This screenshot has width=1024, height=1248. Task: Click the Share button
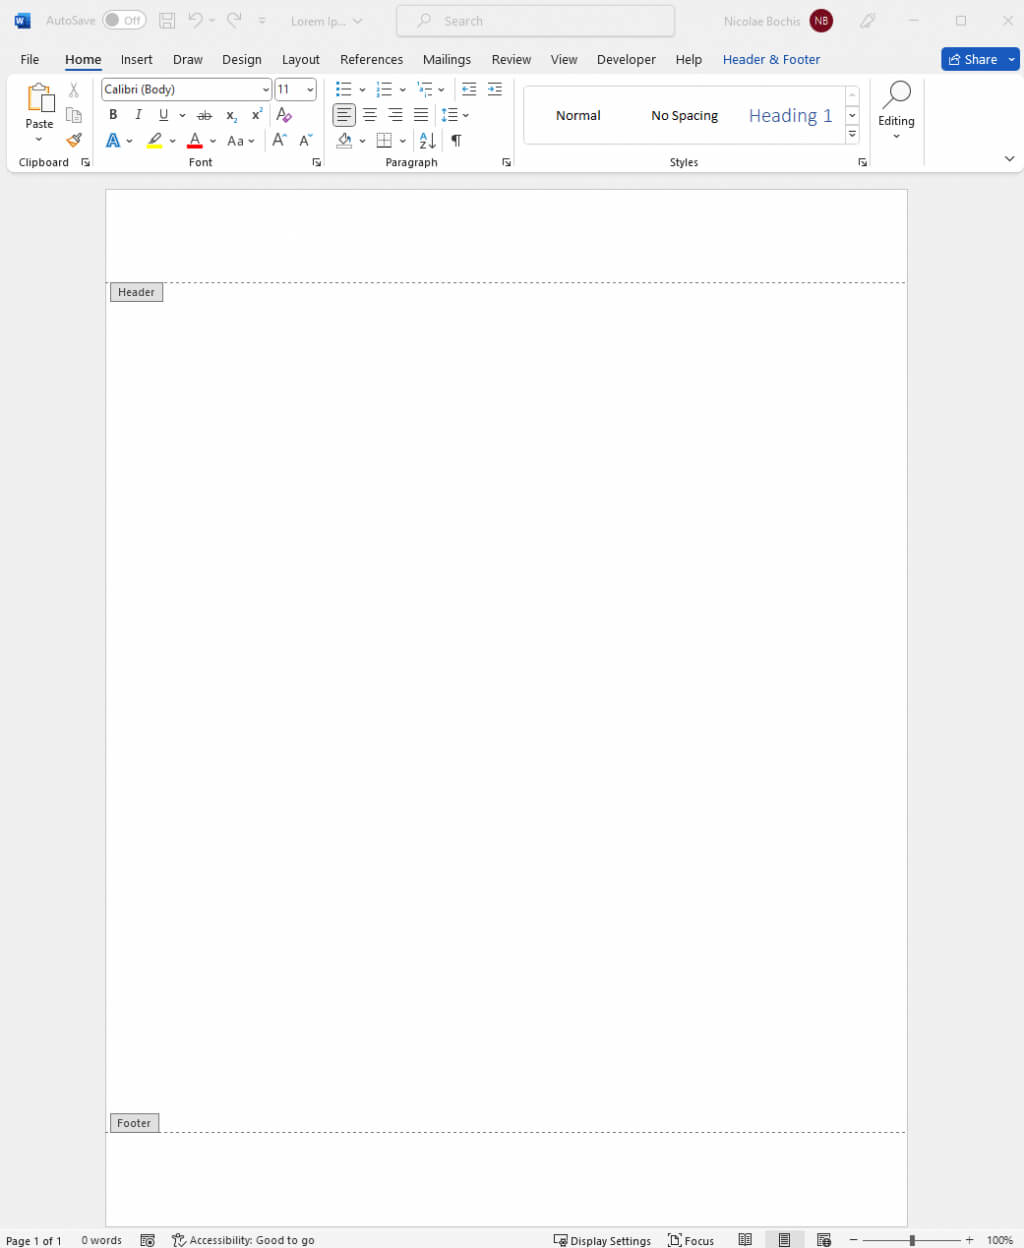coord(972,59)
